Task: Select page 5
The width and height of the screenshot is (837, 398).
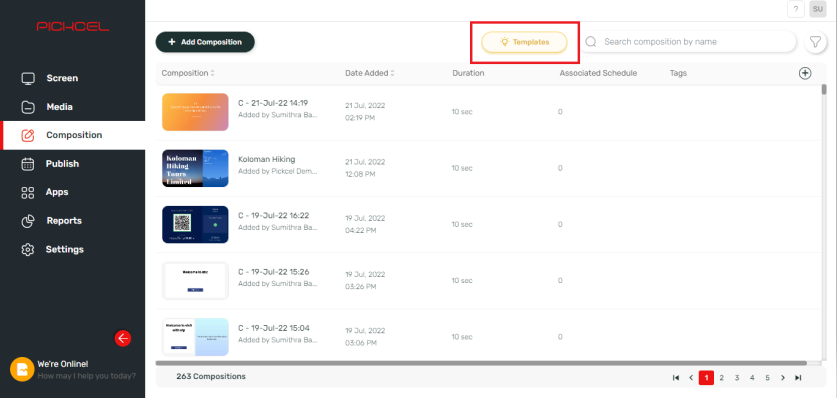Action: pyautogui.click(x=767, y=378)
